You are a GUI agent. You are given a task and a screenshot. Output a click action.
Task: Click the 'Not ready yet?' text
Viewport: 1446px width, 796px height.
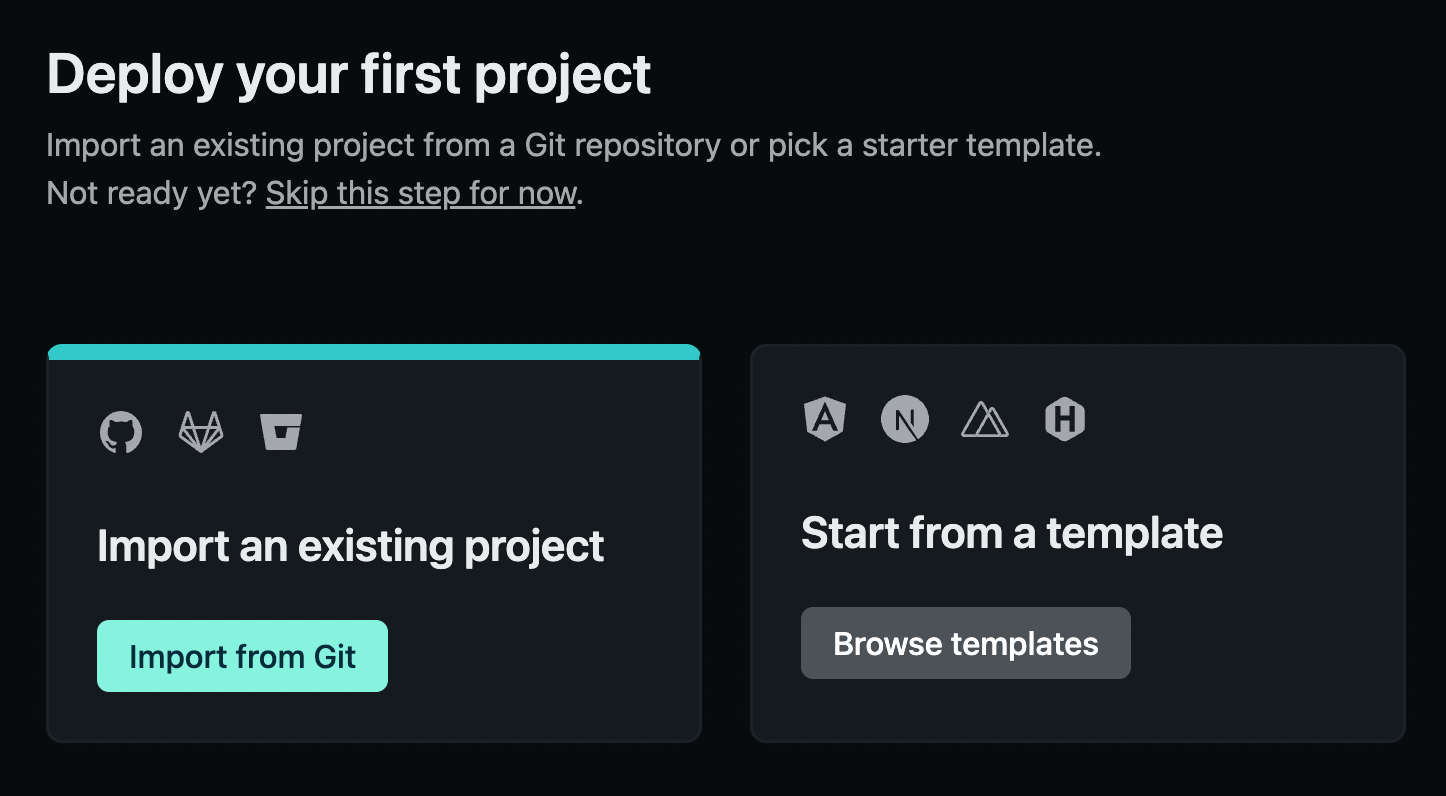point(152,193)
